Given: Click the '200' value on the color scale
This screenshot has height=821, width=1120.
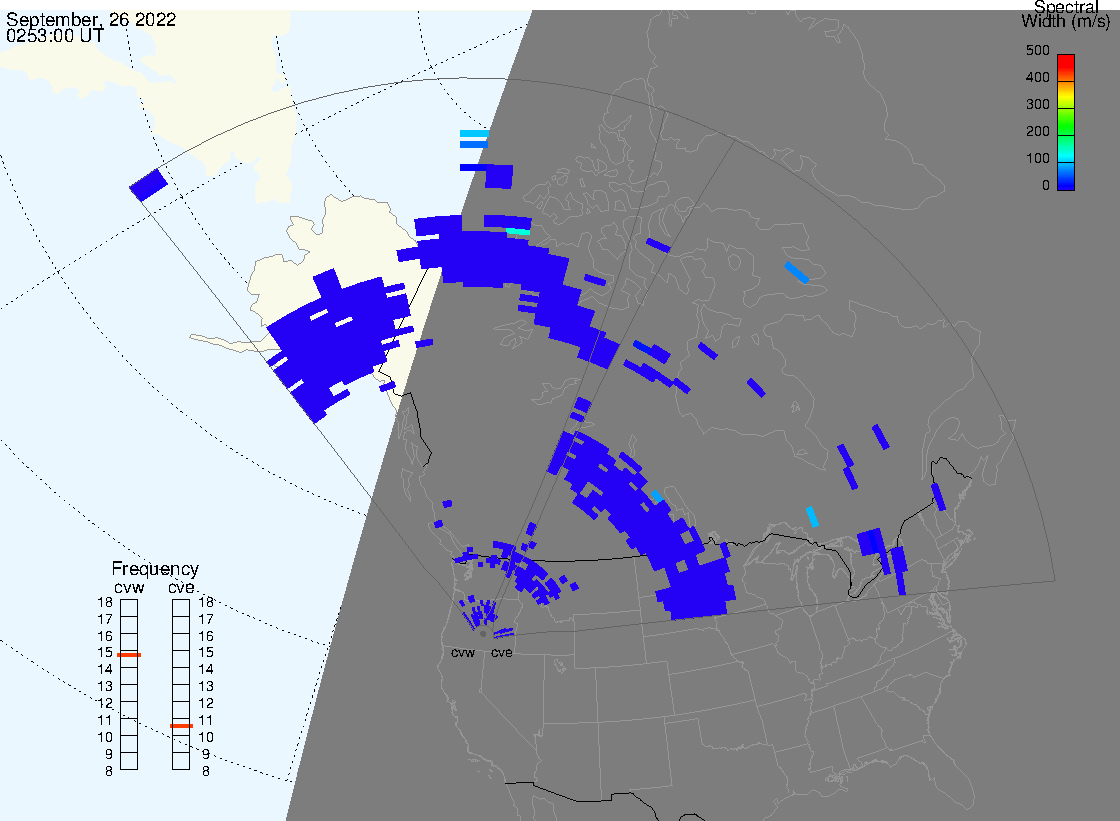Looking at the screenshot, I should [1038, 131].
